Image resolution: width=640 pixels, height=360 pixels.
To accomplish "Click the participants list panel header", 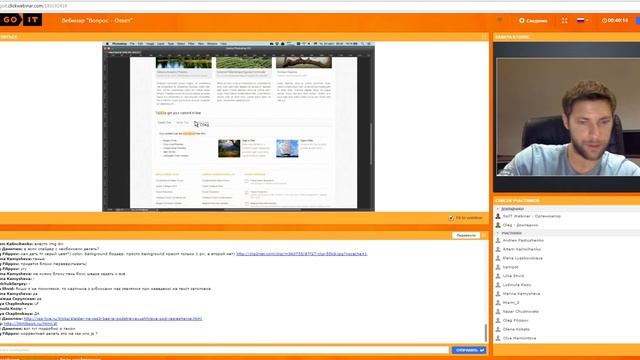I will tap(567, 201).
